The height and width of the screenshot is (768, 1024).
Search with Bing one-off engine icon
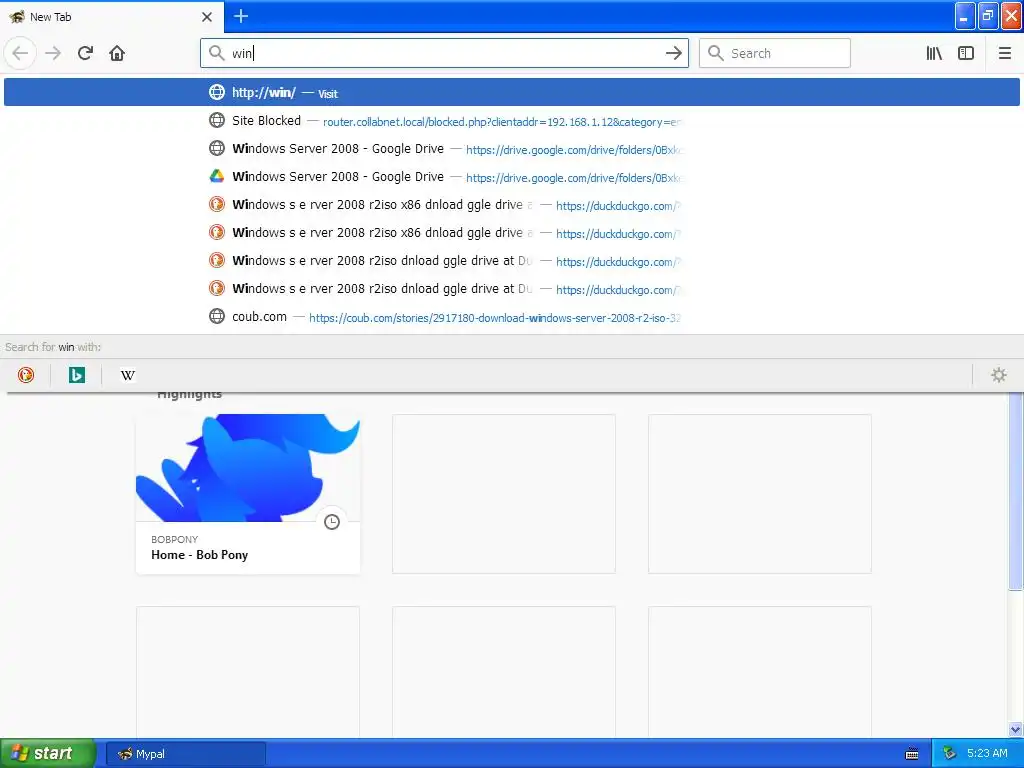point(77,375)
